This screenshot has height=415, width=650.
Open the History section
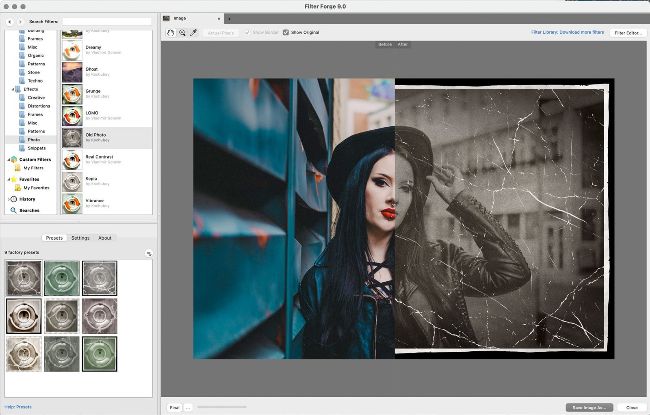(26, 199)
